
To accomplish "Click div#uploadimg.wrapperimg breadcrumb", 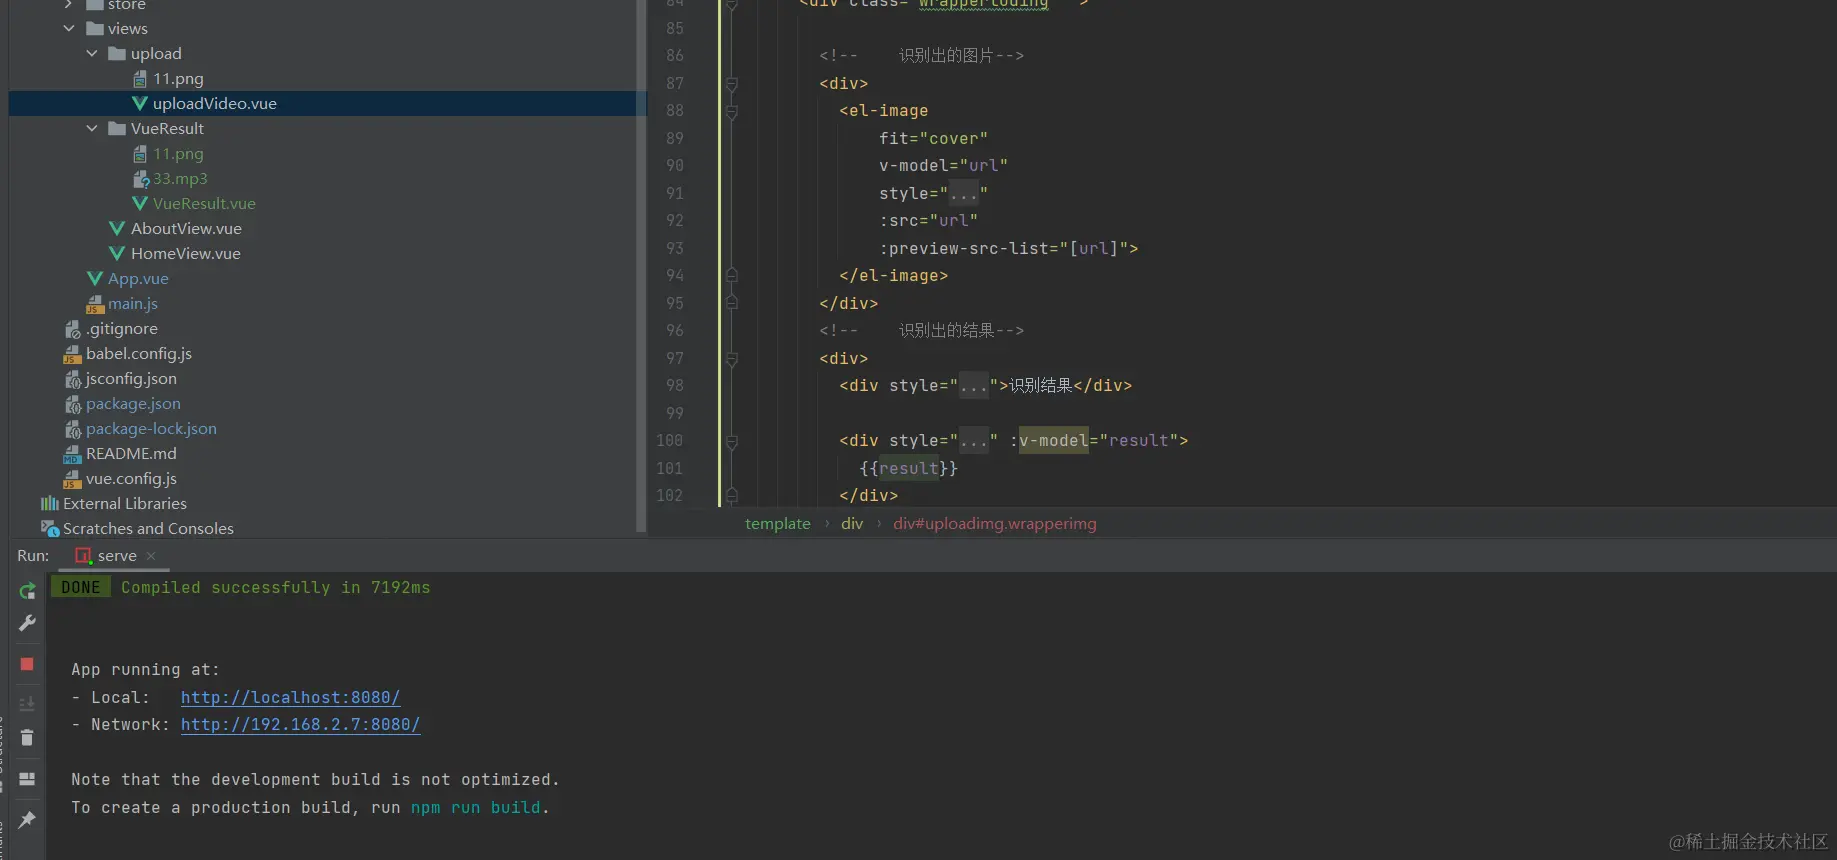I will (x=994, y=523).
